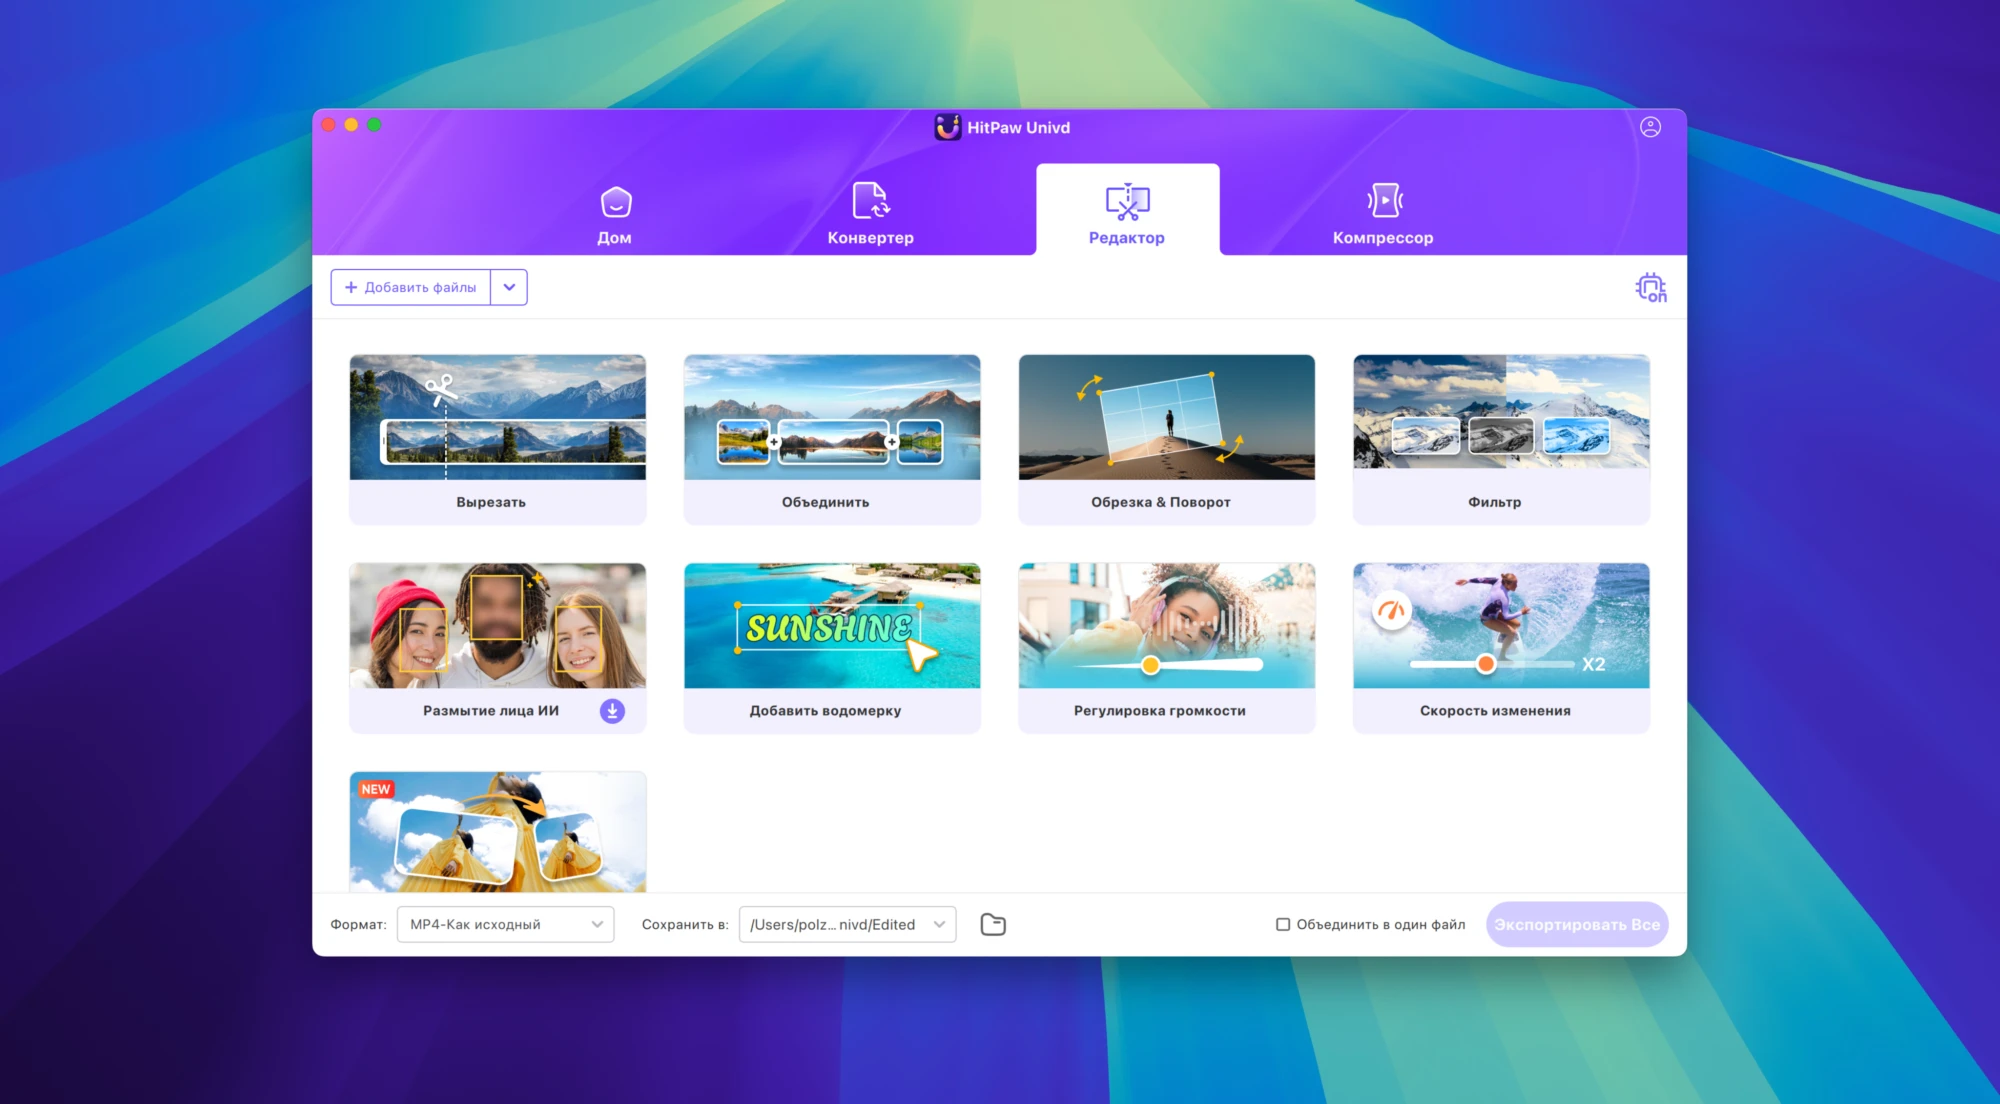
Task: Switch to the Компрессор tab
Action: [x=1383, y=214]
